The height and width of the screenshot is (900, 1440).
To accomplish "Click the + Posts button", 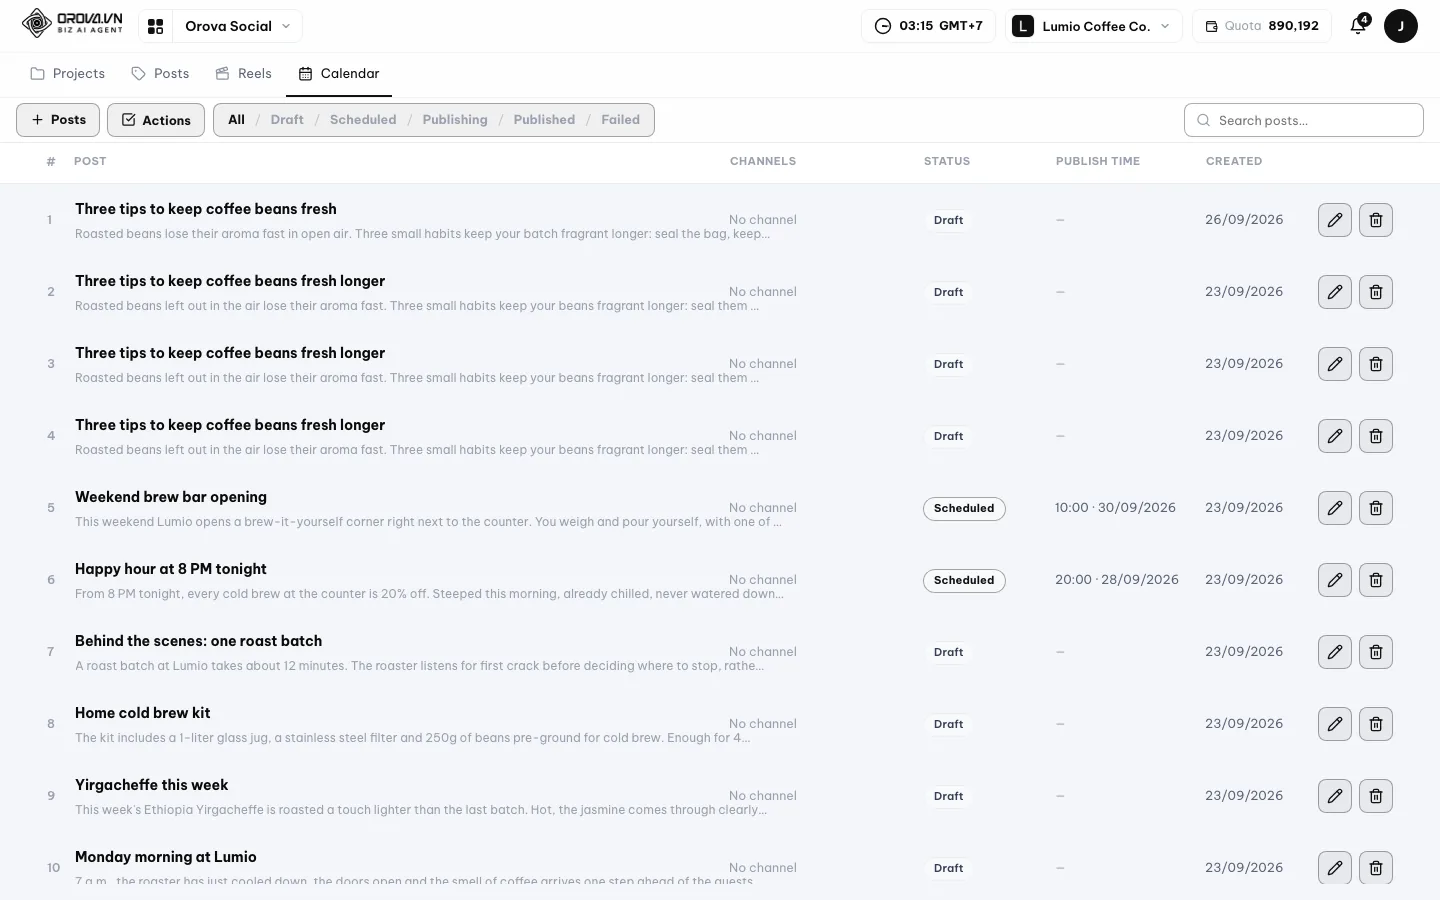I will (58, 120).
